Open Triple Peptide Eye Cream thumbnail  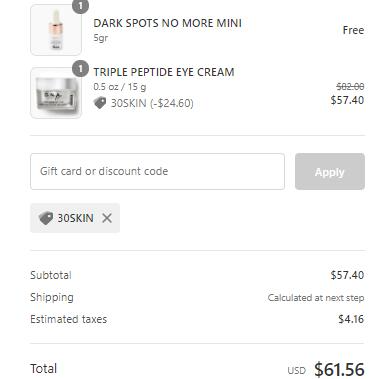(56, 93)
